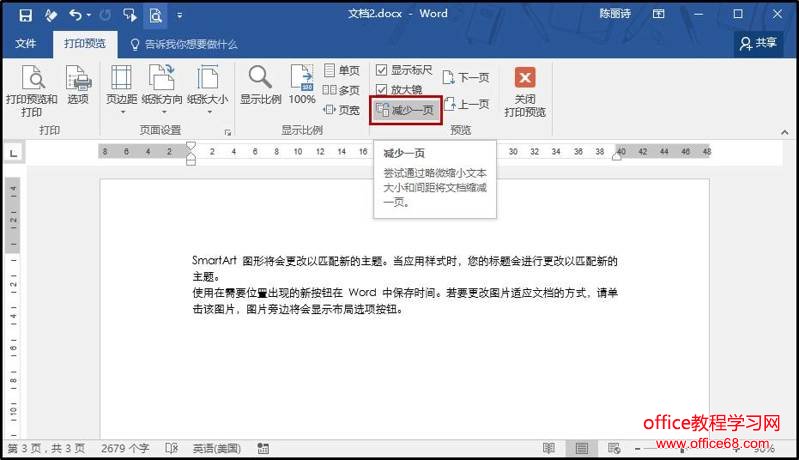Click 打印预览和打印 button
This screenshot has width=799, height=460.
[32, 91]
